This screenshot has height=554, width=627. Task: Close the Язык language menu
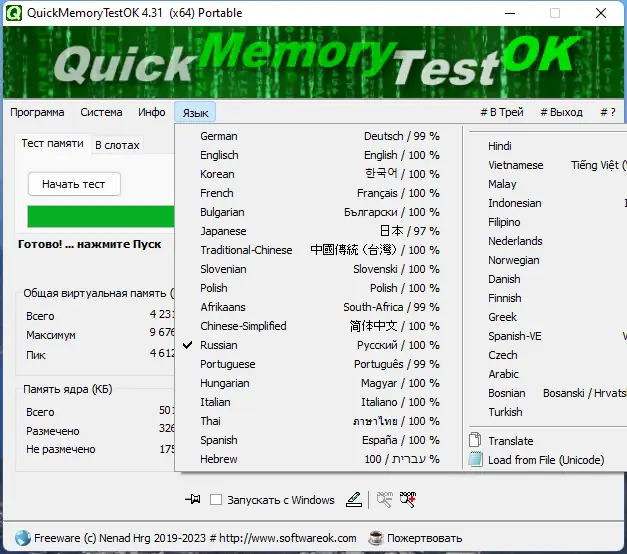[x=195, y=113]
